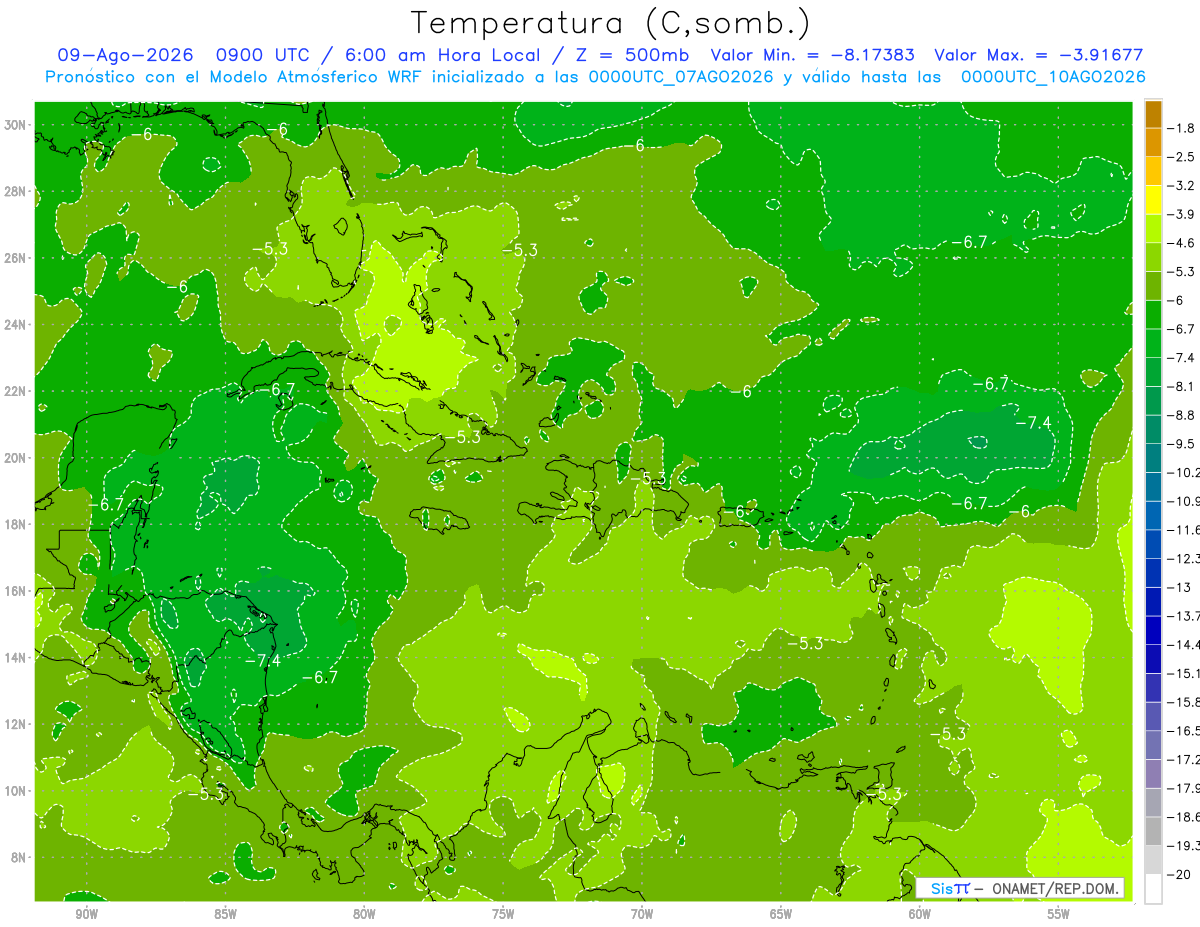Click the 10N latitude label

[16, 790]
